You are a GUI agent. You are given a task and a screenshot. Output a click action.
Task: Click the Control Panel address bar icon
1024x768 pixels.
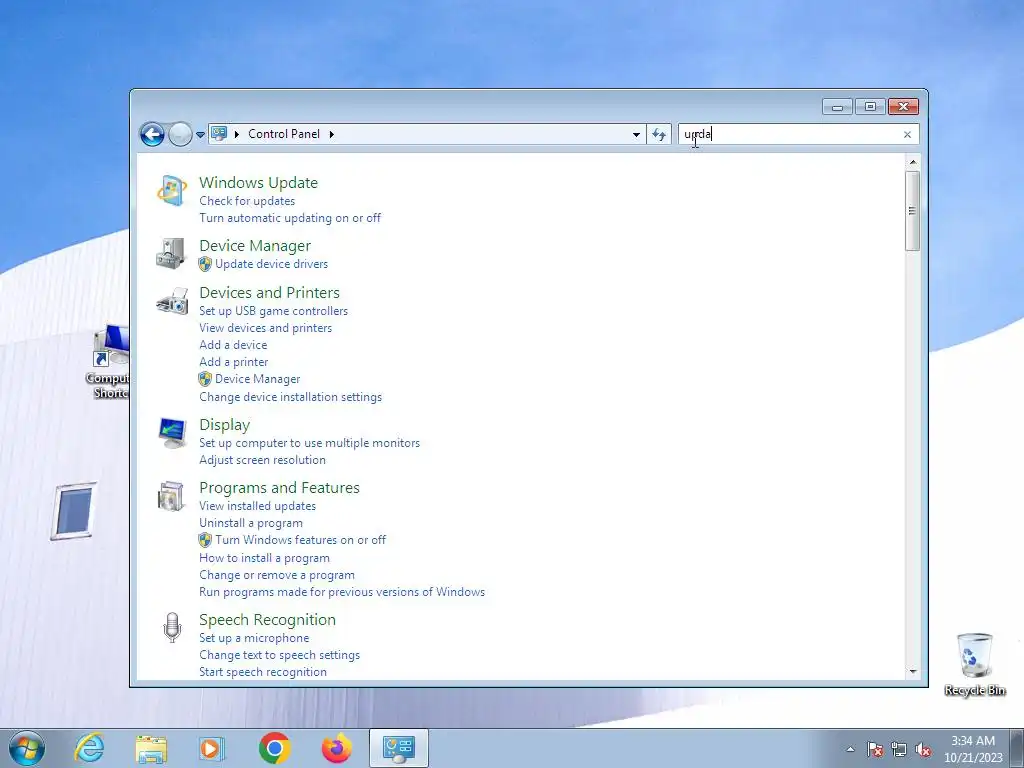point(219,134)
